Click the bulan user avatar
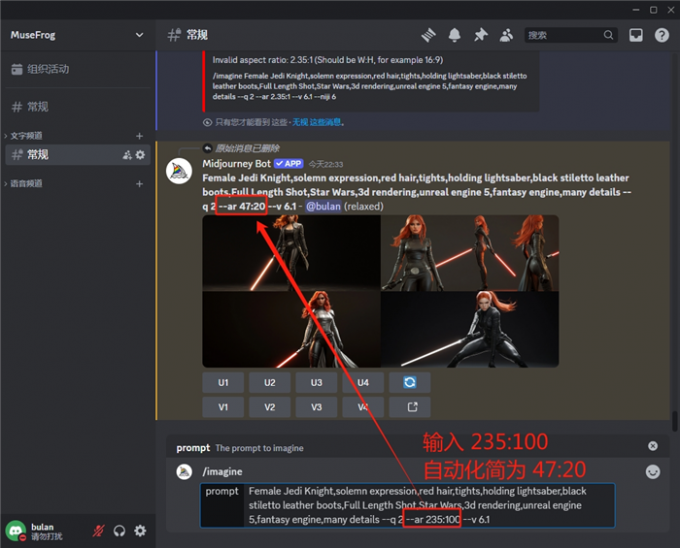The width and height of the screenshot is (680, 548). pyautogui.click(x=16, y=531)
